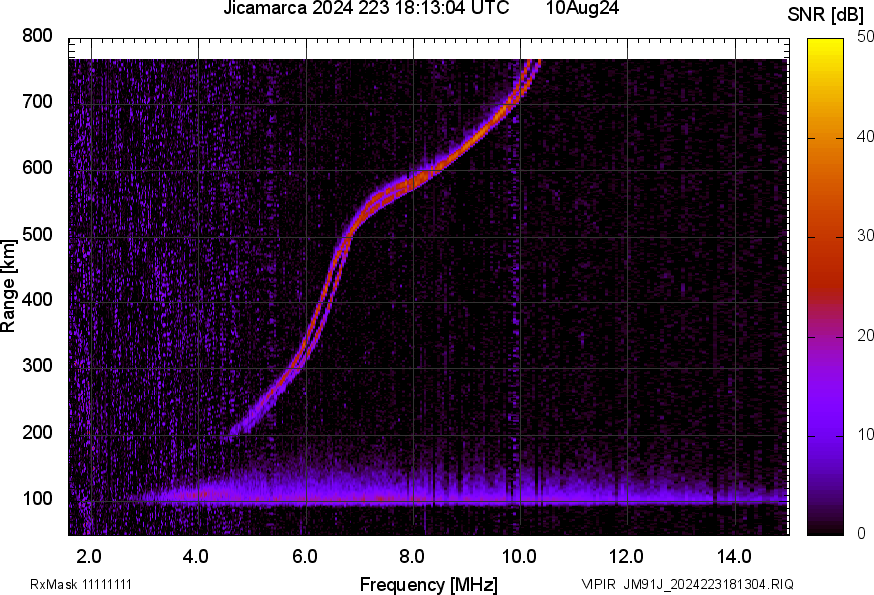Click colorbar tick value 10

pyautogui.click(x=865, y=434)
